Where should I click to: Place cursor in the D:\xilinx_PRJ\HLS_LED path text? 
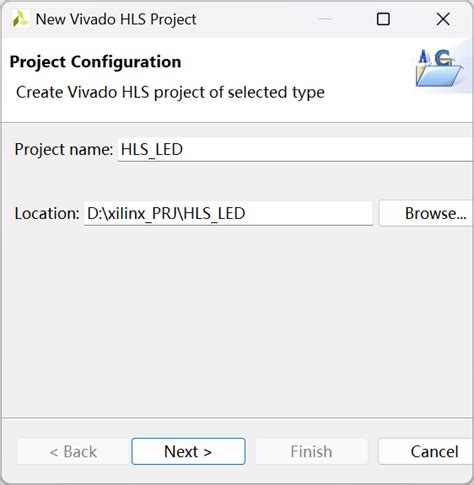coord(166,213)
